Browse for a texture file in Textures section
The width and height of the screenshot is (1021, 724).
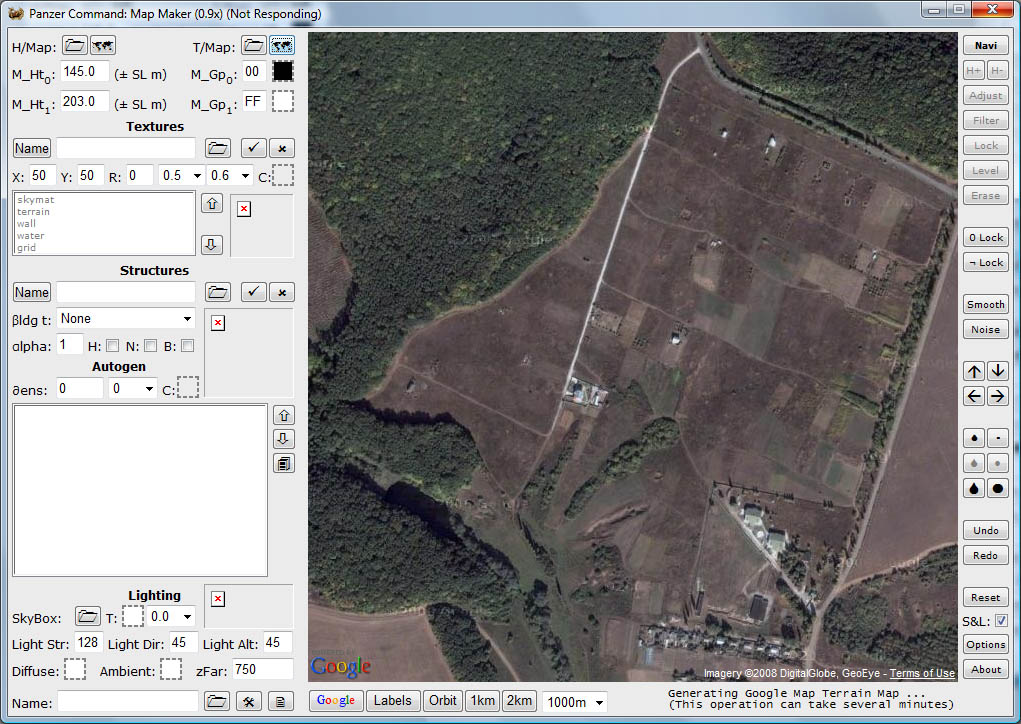pyautogui.click(x=217, y=148)
